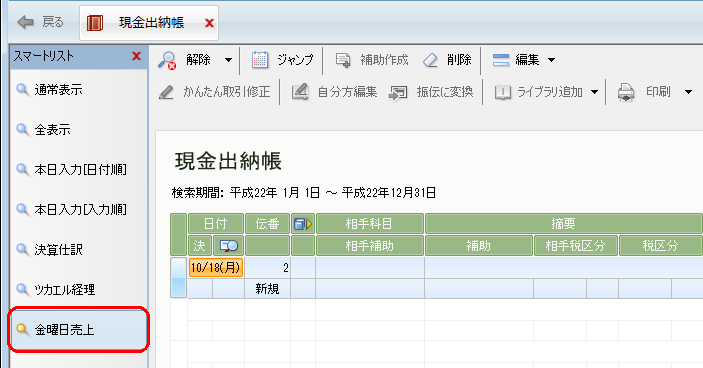Click the 相手税区分 column header
This screenshot has height=368, width=703.
[x=576, y=246]
